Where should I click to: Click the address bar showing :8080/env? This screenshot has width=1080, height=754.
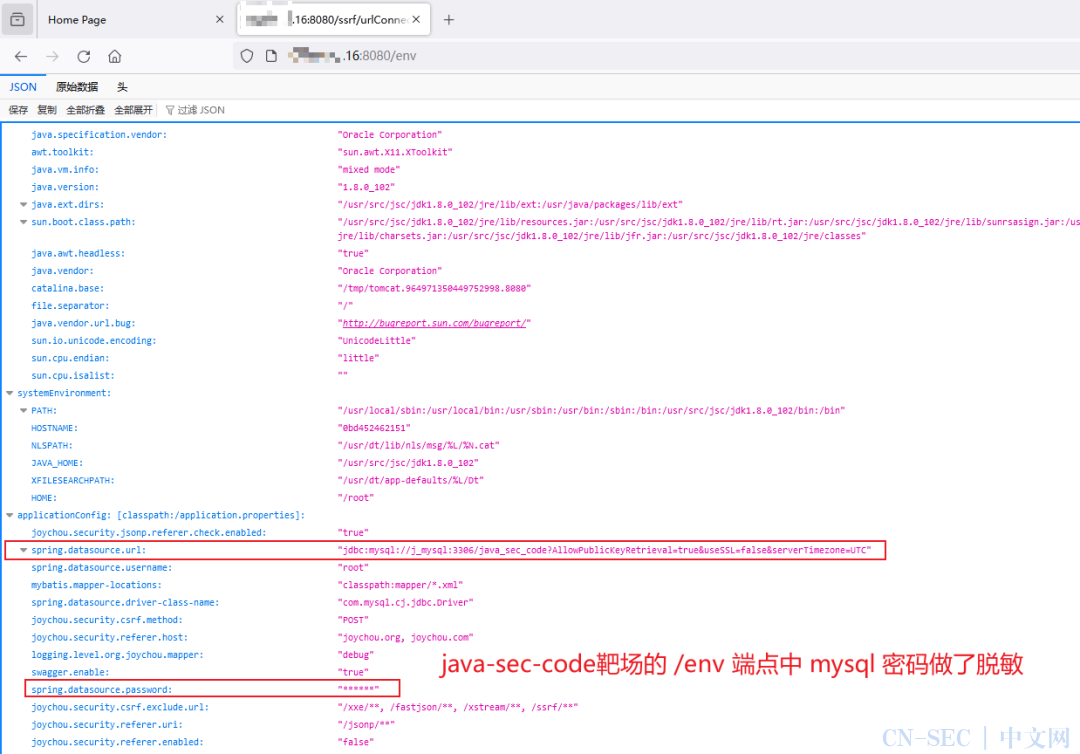tap(654, 56)
